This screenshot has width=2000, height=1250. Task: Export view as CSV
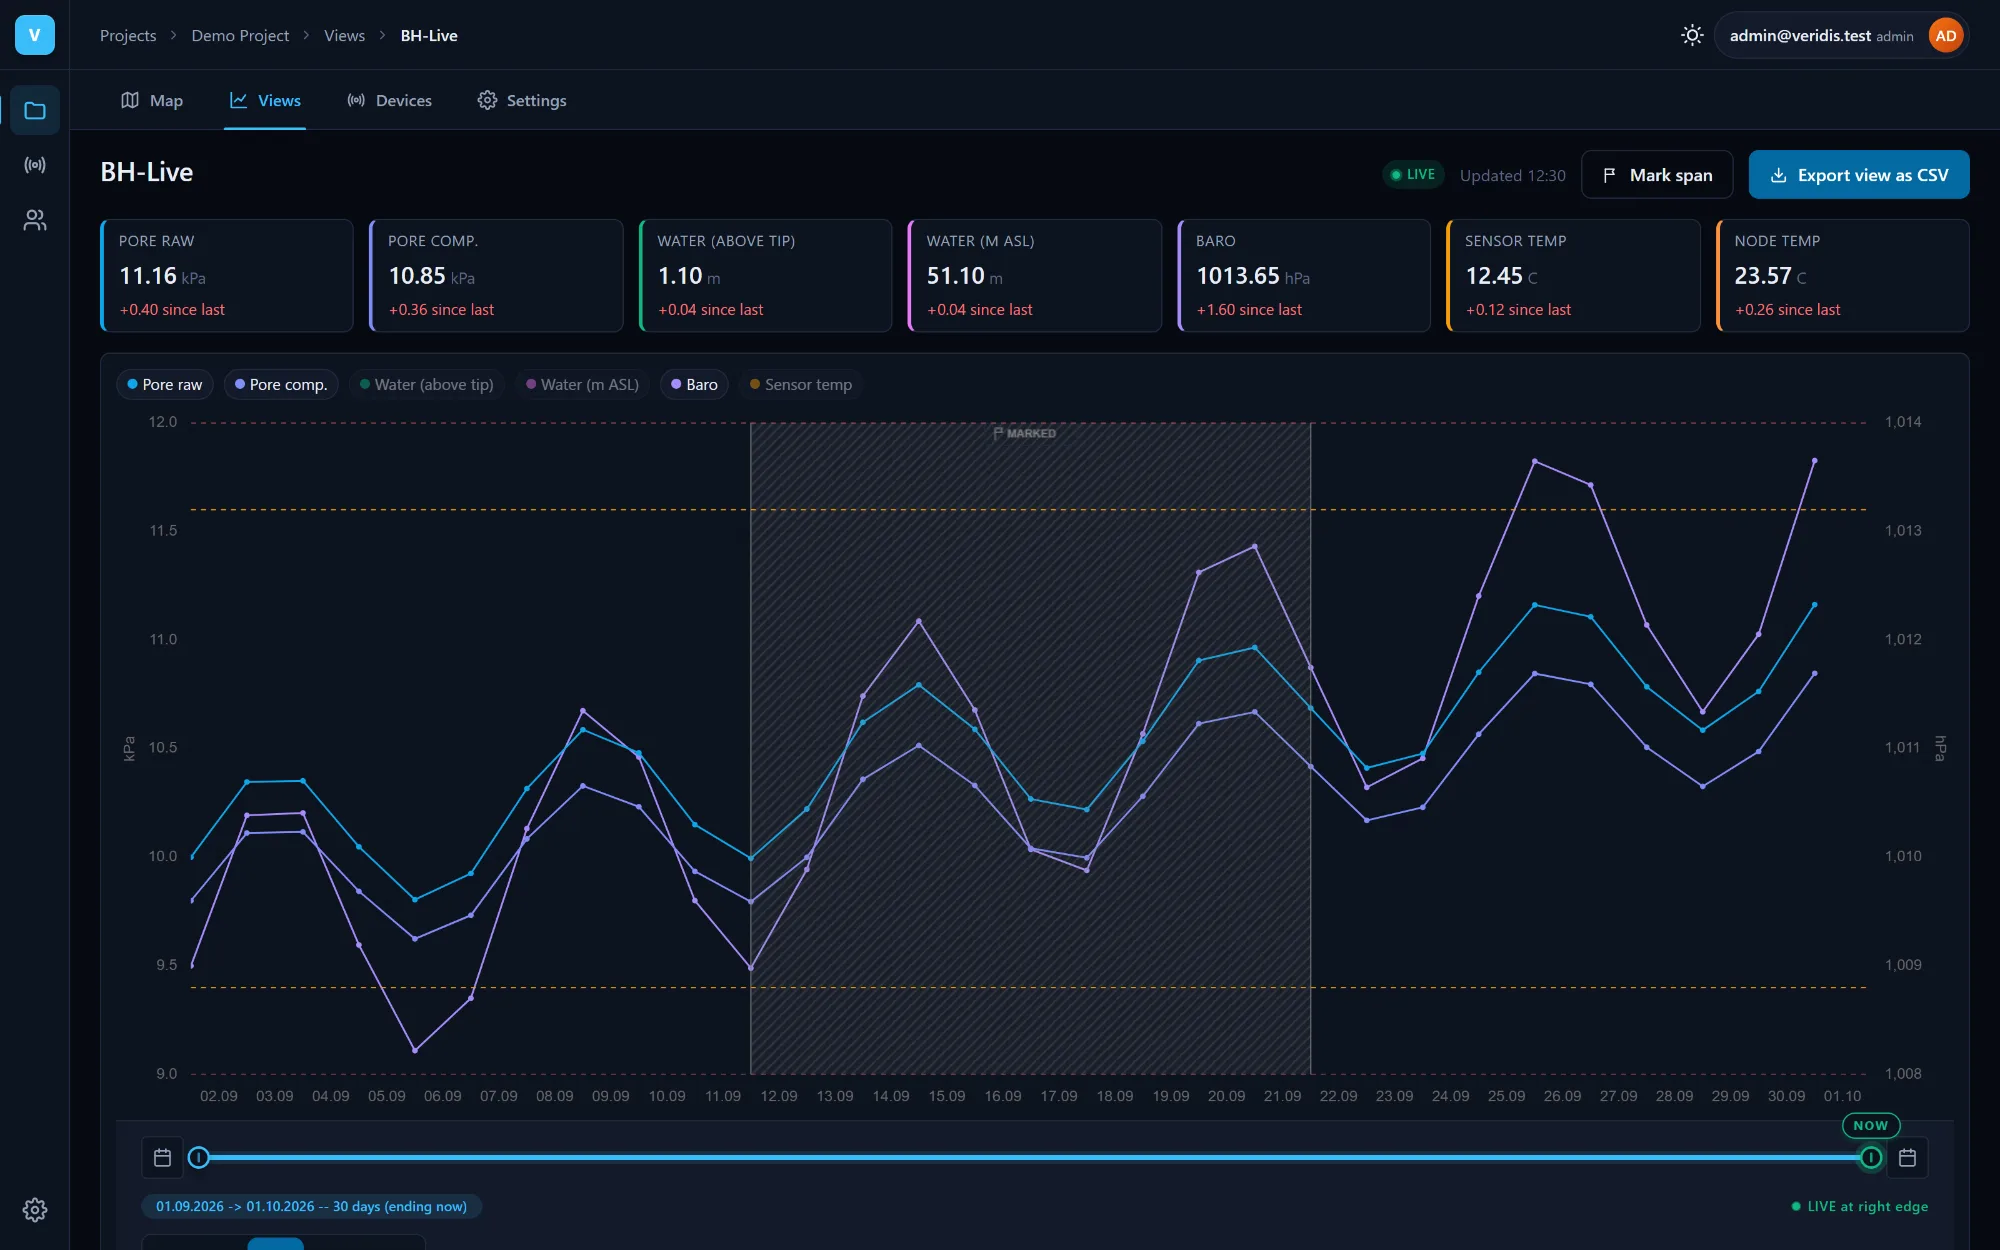pos(1859,175)
